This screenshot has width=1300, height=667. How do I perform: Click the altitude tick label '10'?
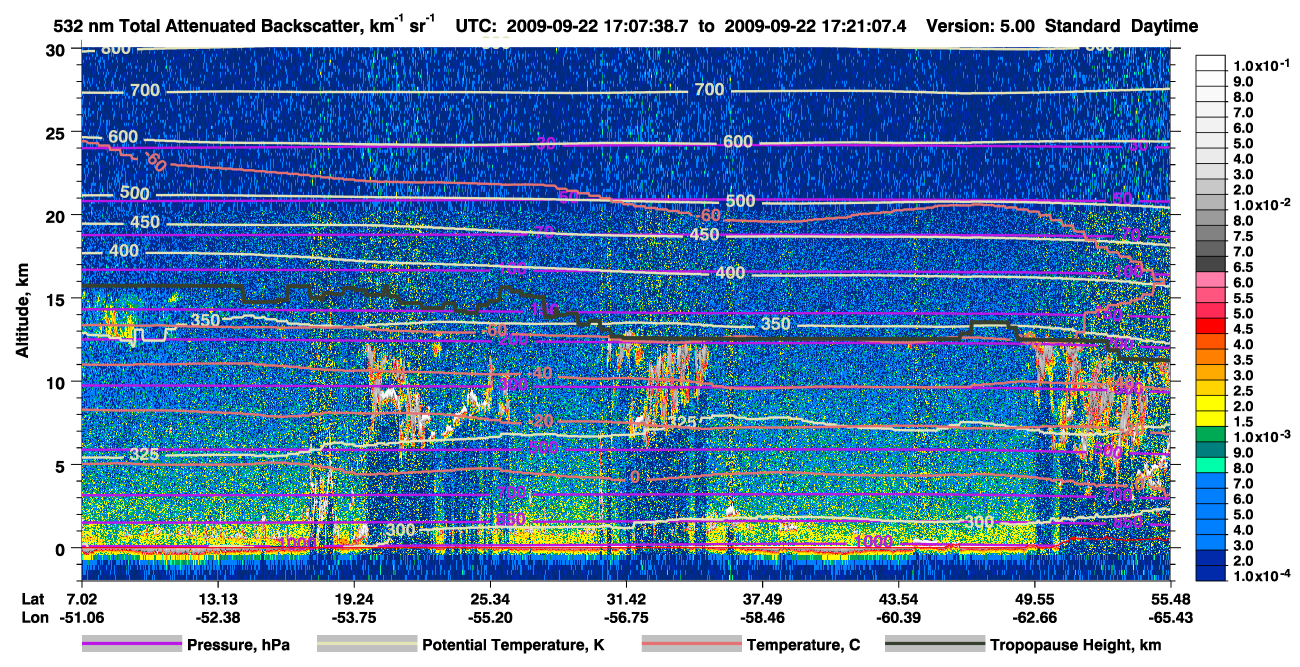point(58,382)
